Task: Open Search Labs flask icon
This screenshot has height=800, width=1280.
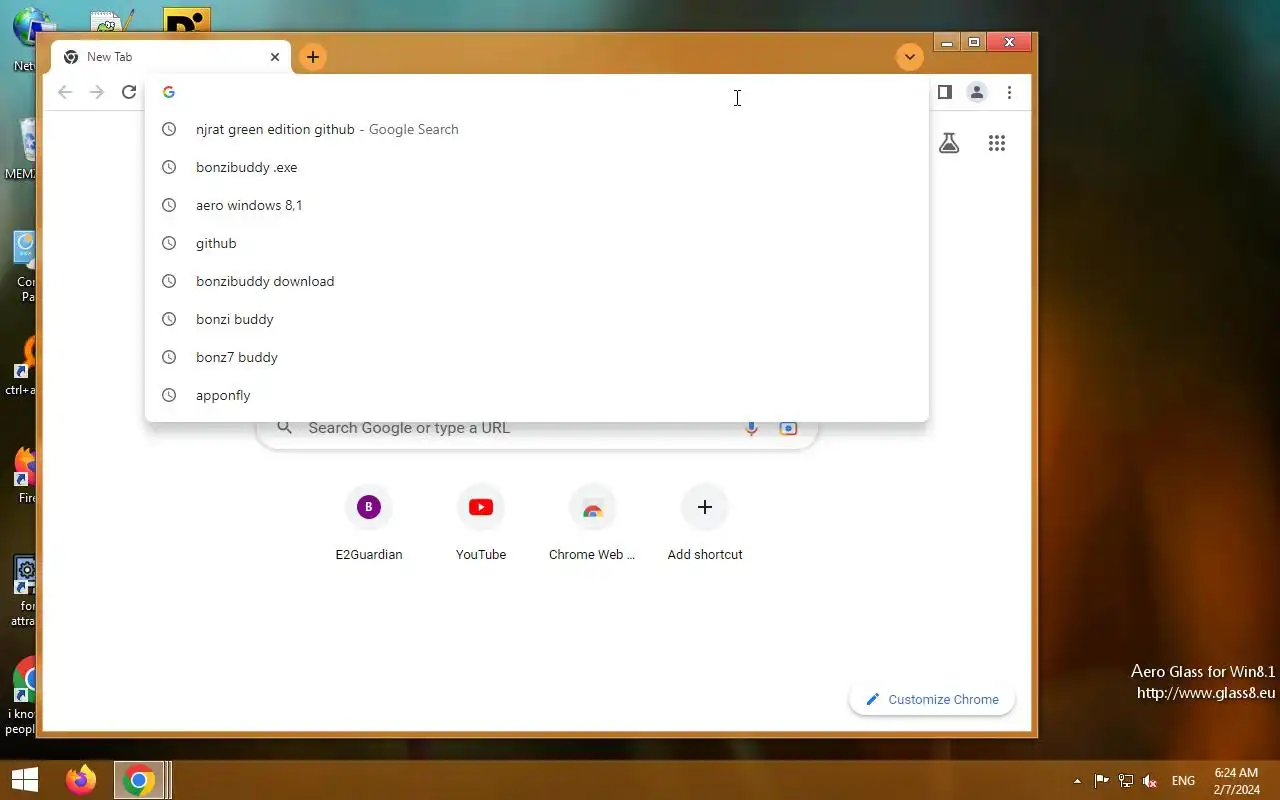Action: [949, 143]
